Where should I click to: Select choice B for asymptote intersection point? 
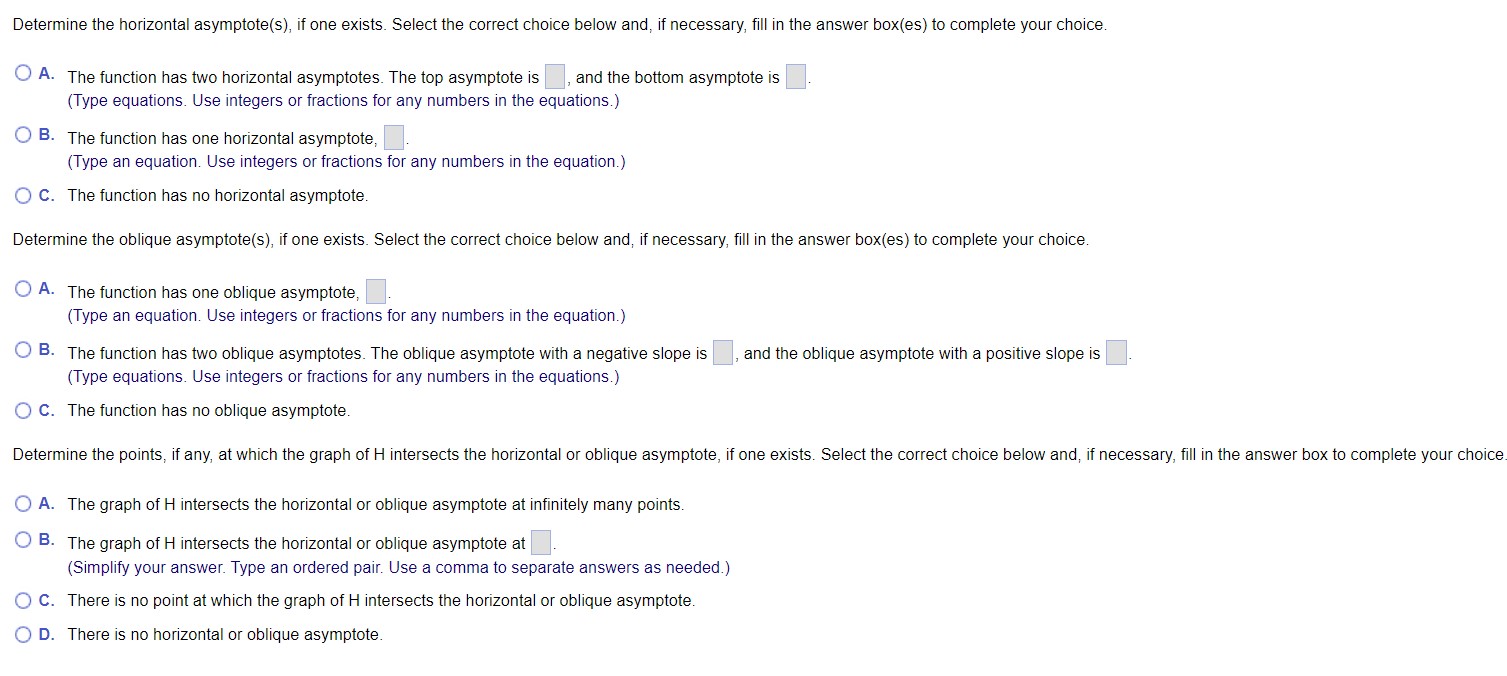point(22,541)
